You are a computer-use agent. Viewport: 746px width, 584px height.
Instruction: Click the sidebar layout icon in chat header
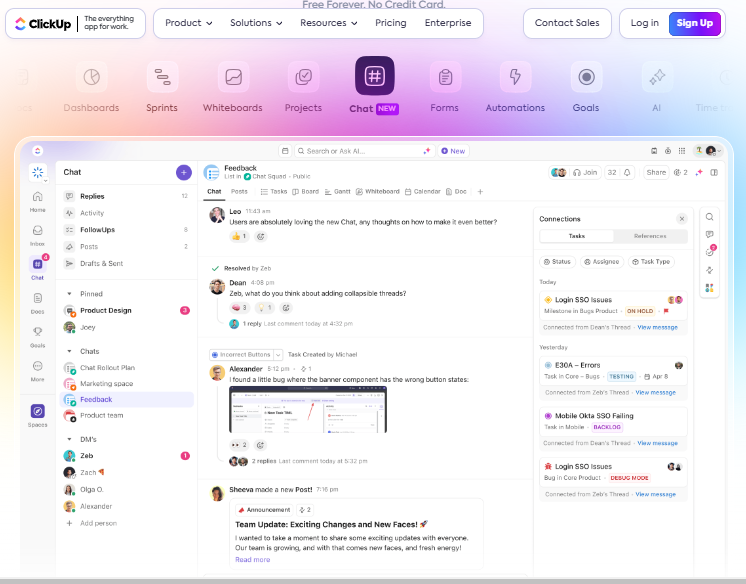pos(714,172)
